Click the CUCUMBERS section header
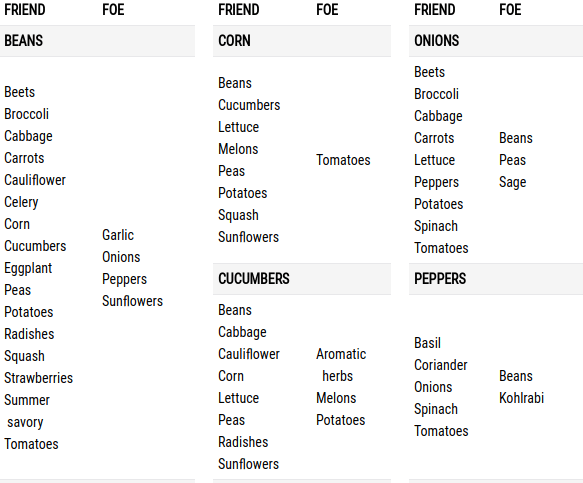Viewport: 583px width, 483px height. point(302,279)
